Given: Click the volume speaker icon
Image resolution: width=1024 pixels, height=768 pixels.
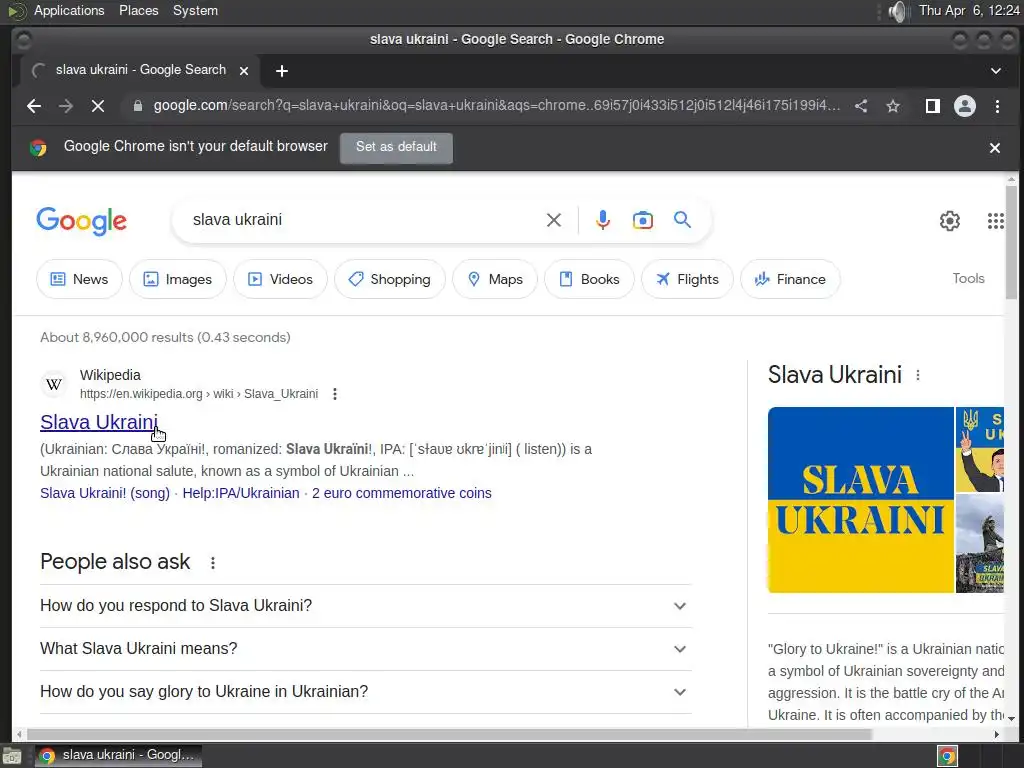Looking at the screenshot, I should [x=899, y=11].
